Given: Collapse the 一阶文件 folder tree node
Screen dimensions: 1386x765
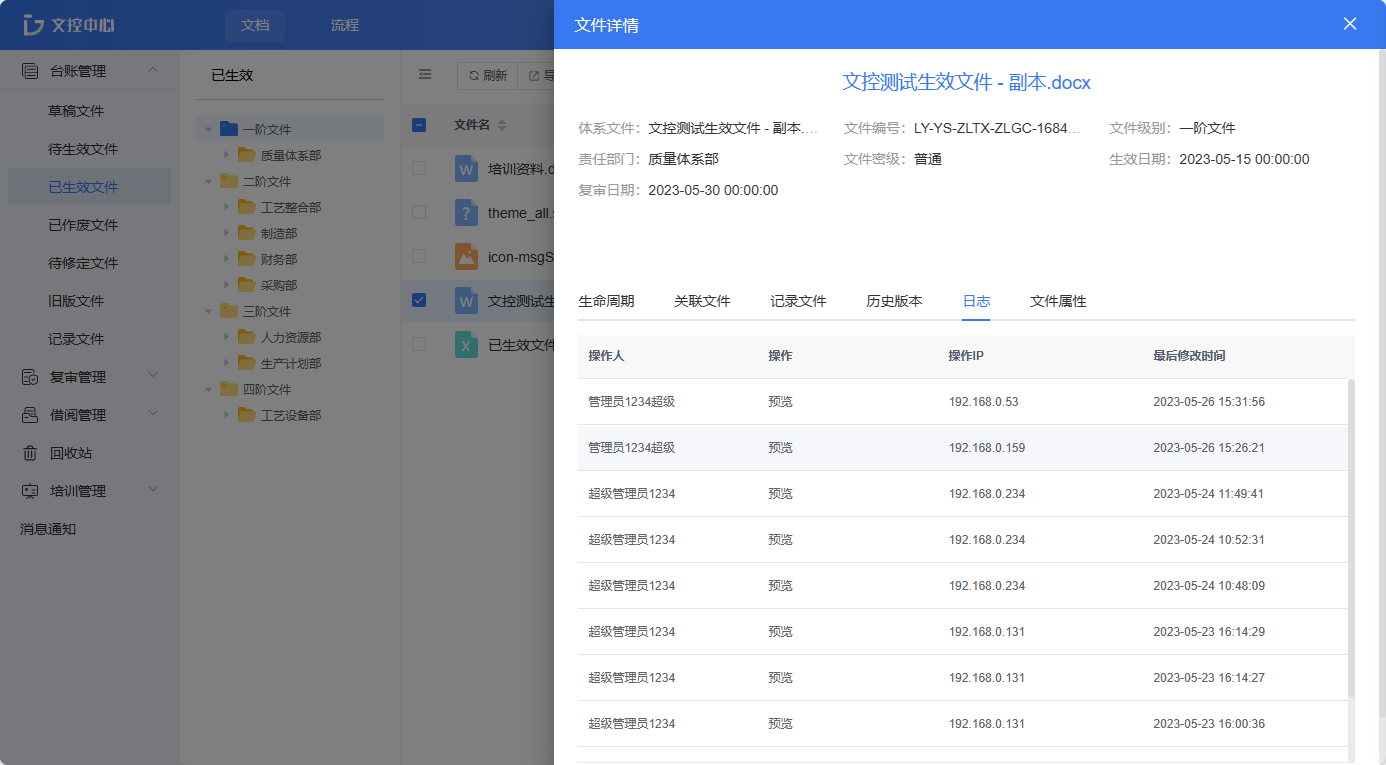Looking at the screenshot, I should pyautogui.click(x=210, y=129).
